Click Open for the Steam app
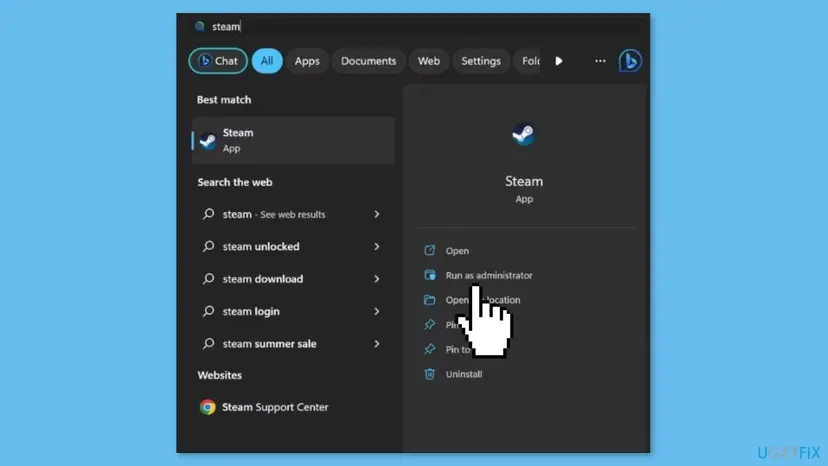This screenshot has height=466, width=828. point(457,250)
